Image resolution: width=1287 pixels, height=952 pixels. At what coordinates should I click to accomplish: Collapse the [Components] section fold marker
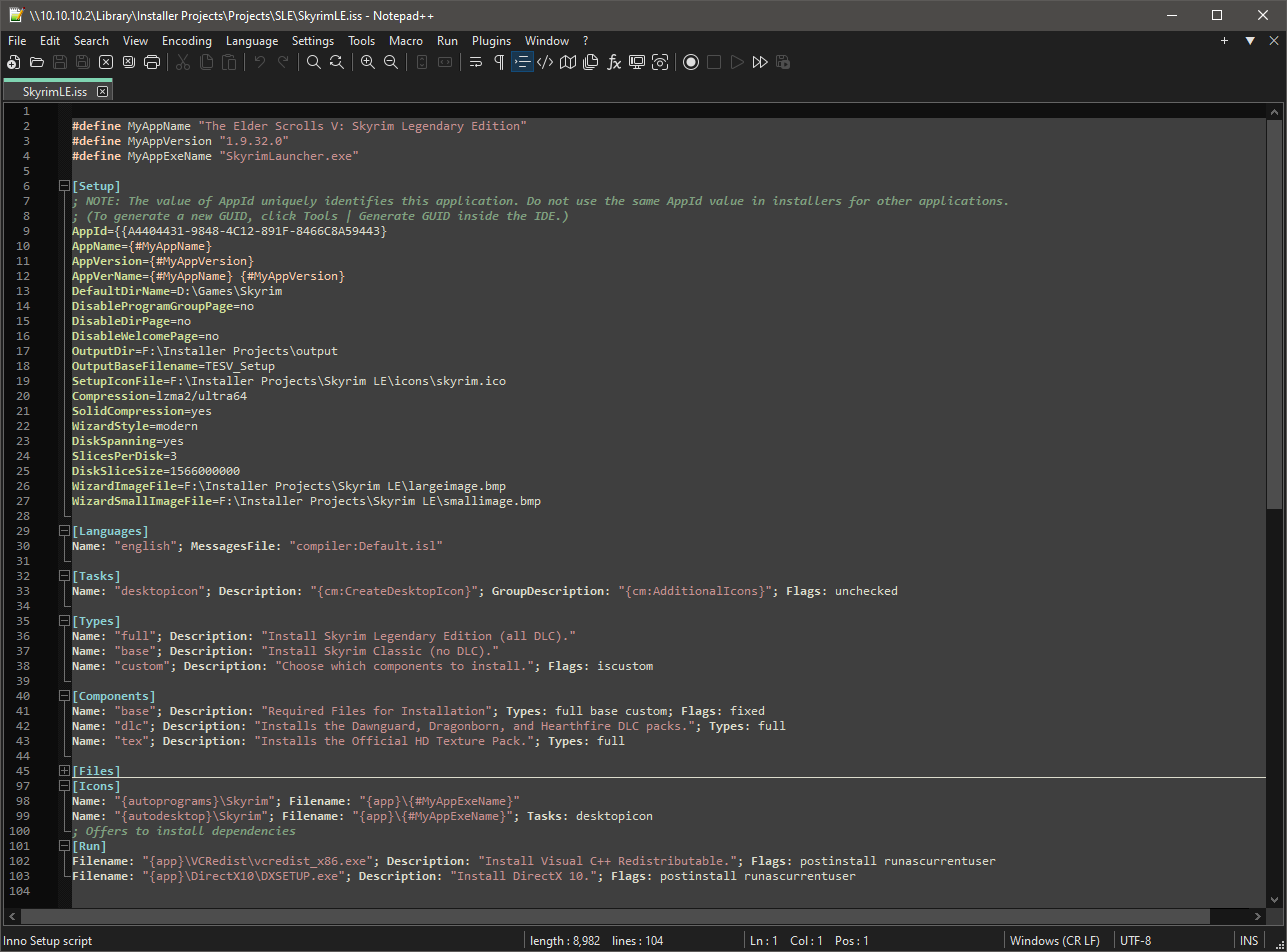(65, 696)
